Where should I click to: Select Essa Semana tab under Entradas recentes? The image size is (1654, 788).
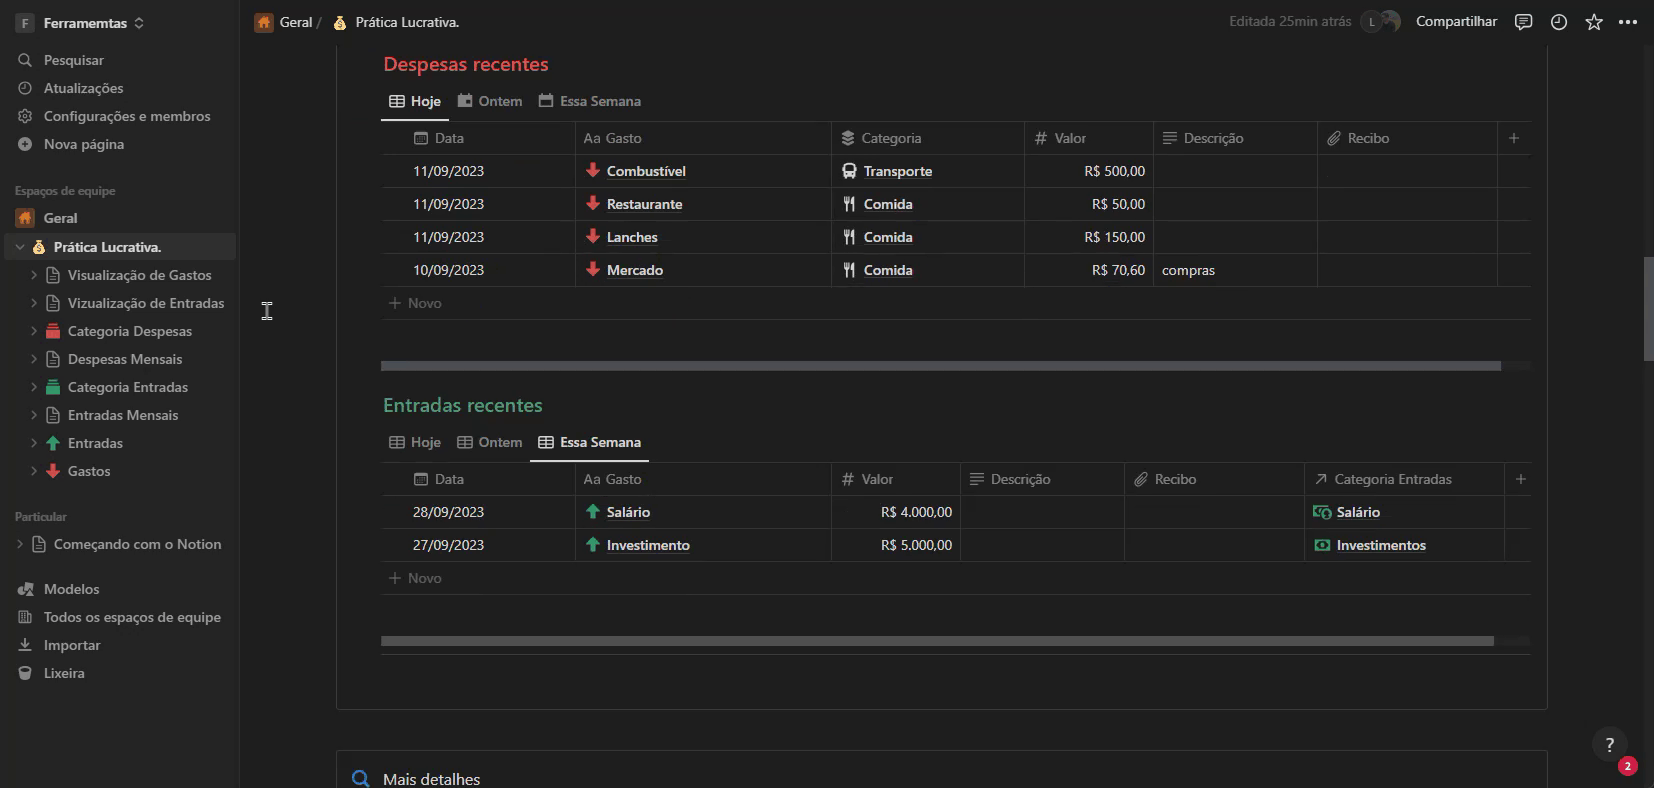pos(590,442)
